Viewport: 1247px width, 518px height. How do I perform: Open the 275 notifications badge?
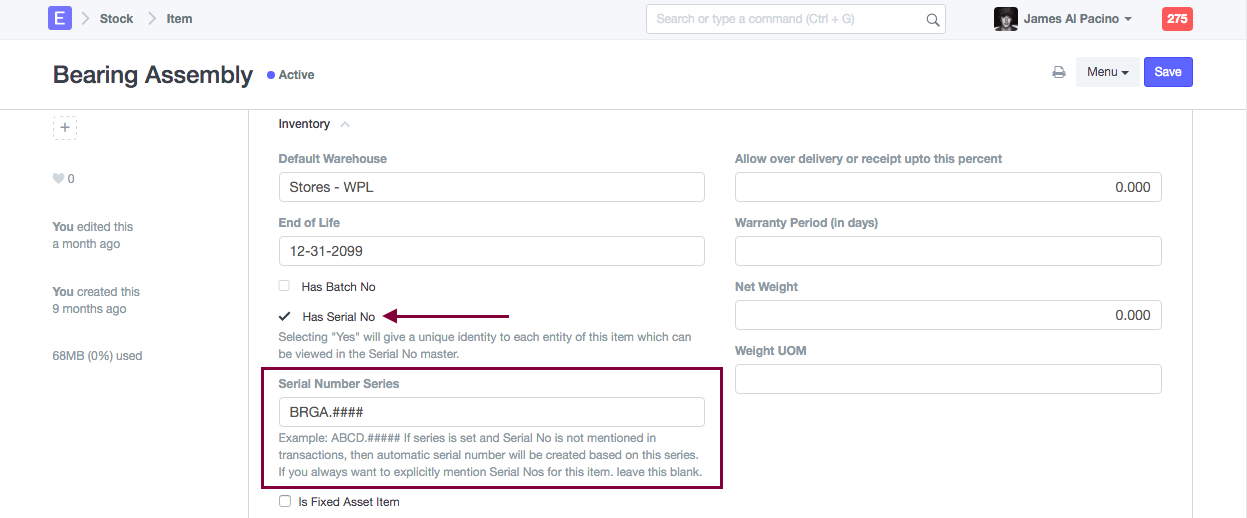tap(1177, 19)
